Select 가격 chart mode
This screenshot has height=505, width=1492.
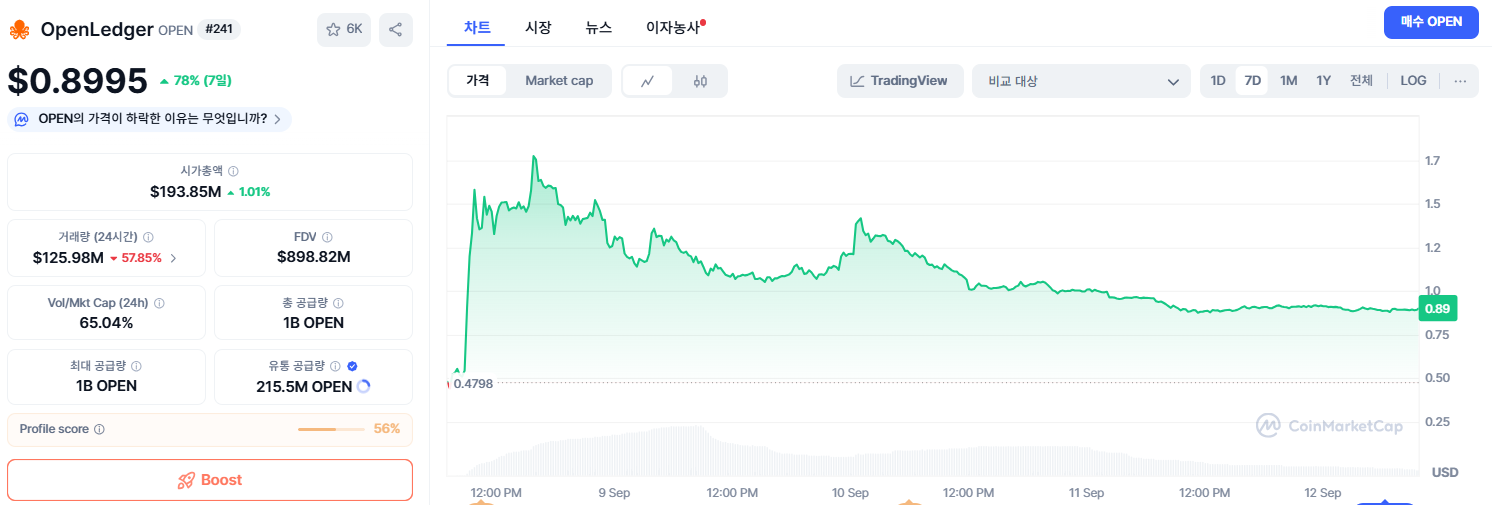point(478,81)
